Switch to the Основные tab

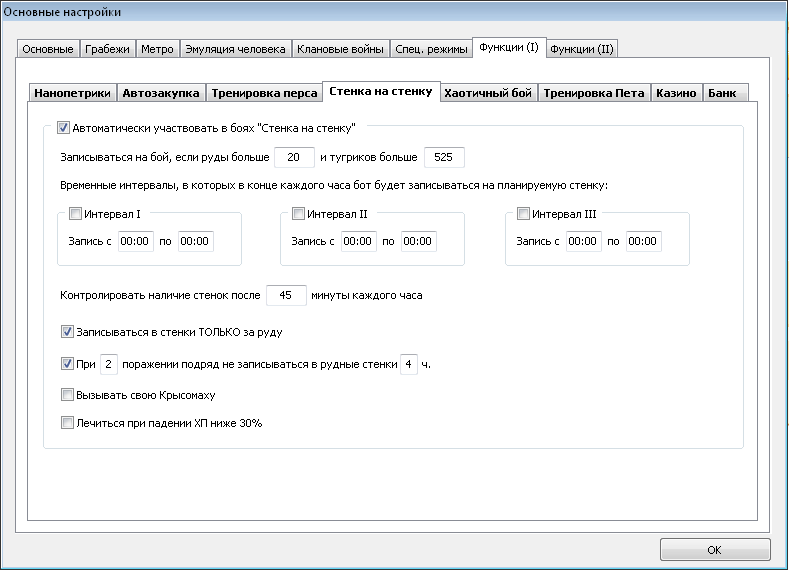coord(48,49)
